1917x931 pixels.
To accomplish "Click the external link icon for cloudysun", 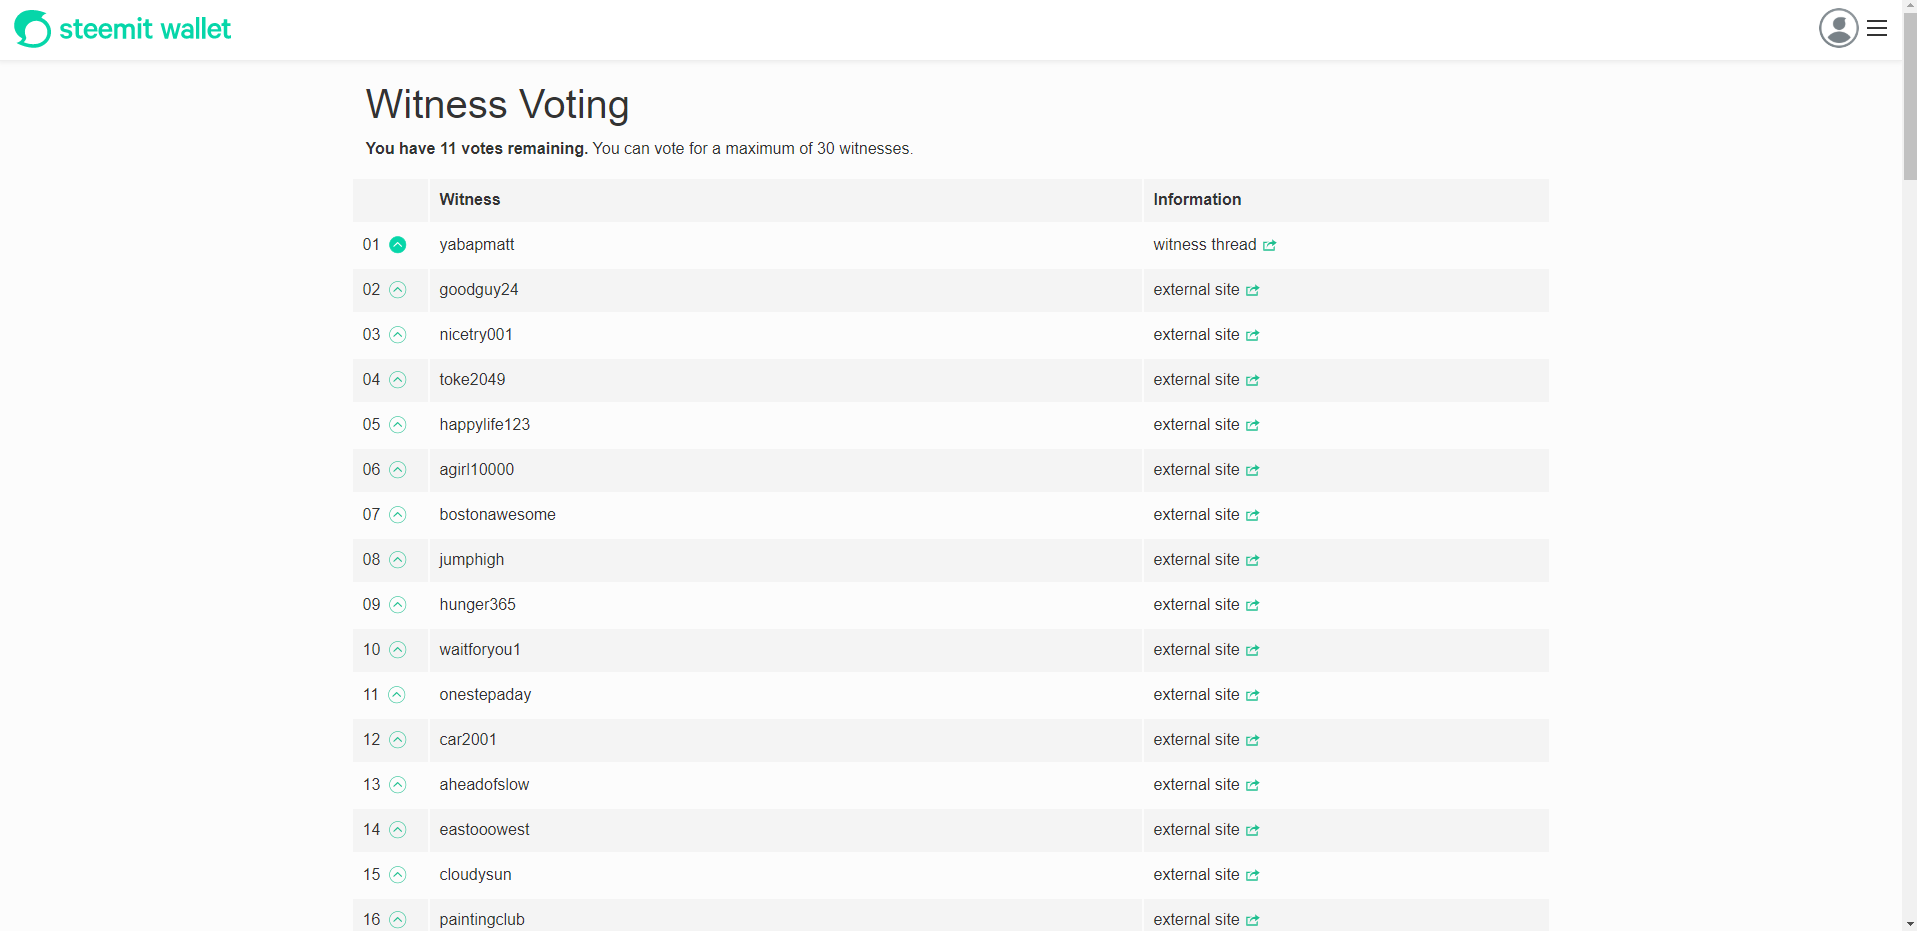I will click(1253, 875).
